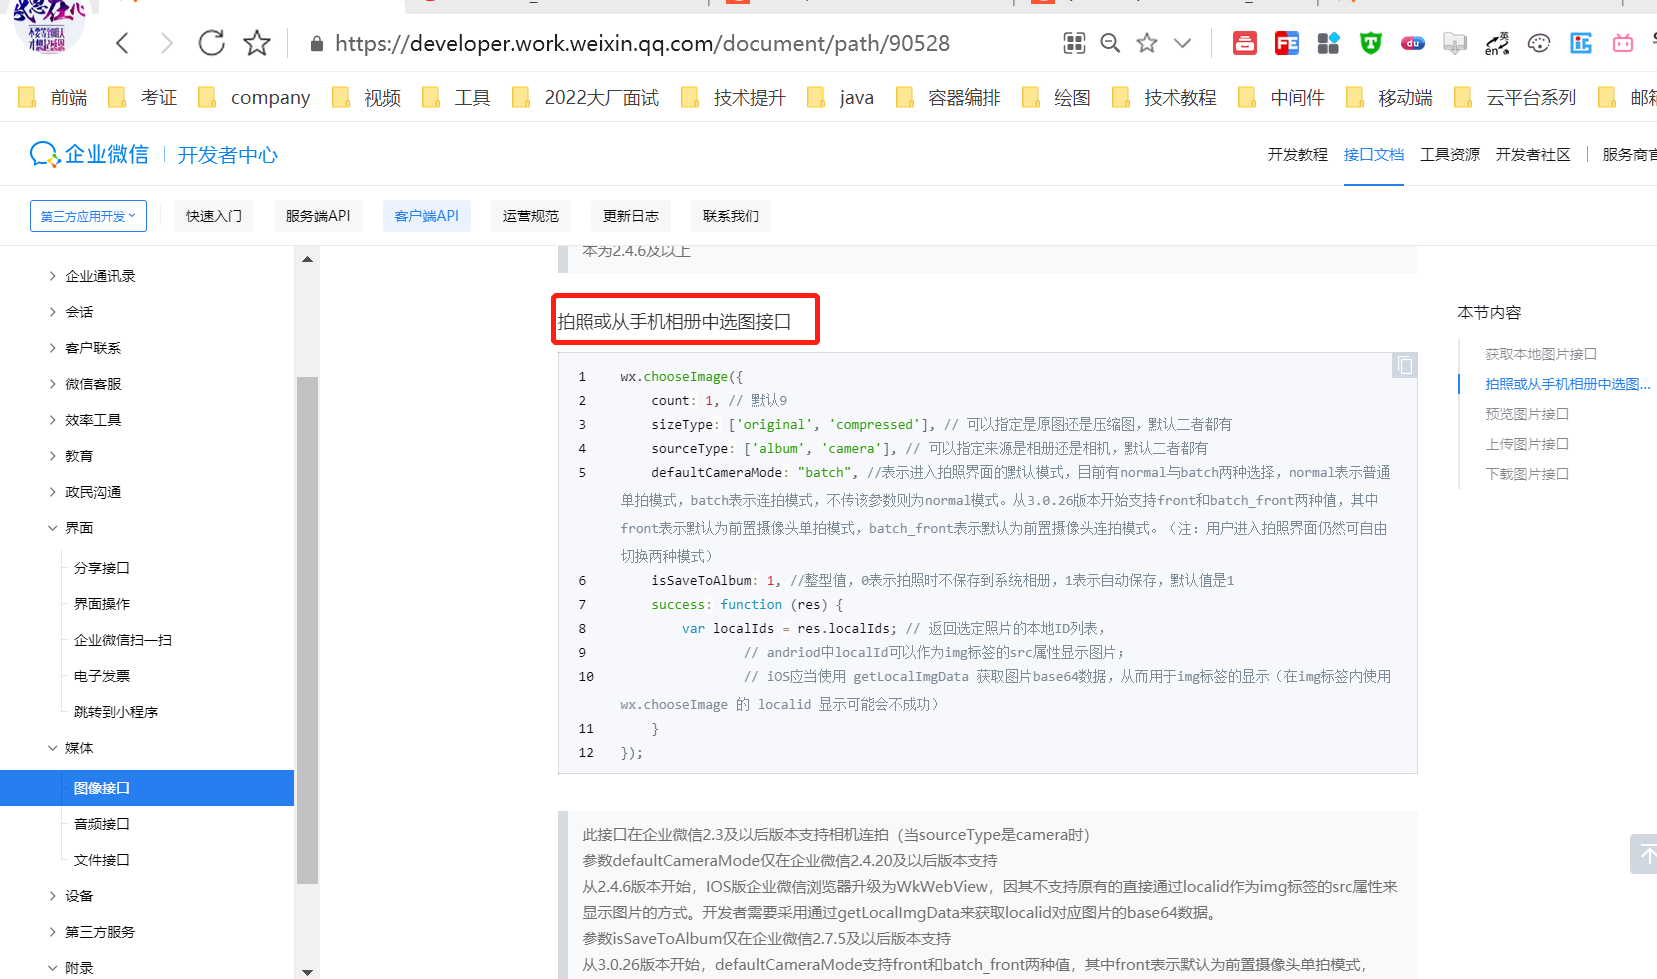The width and height of the screenshot is (1657, 979).
Task: Open the green shield security extension
Action: pyautogui.click(x=1370, y=43)
